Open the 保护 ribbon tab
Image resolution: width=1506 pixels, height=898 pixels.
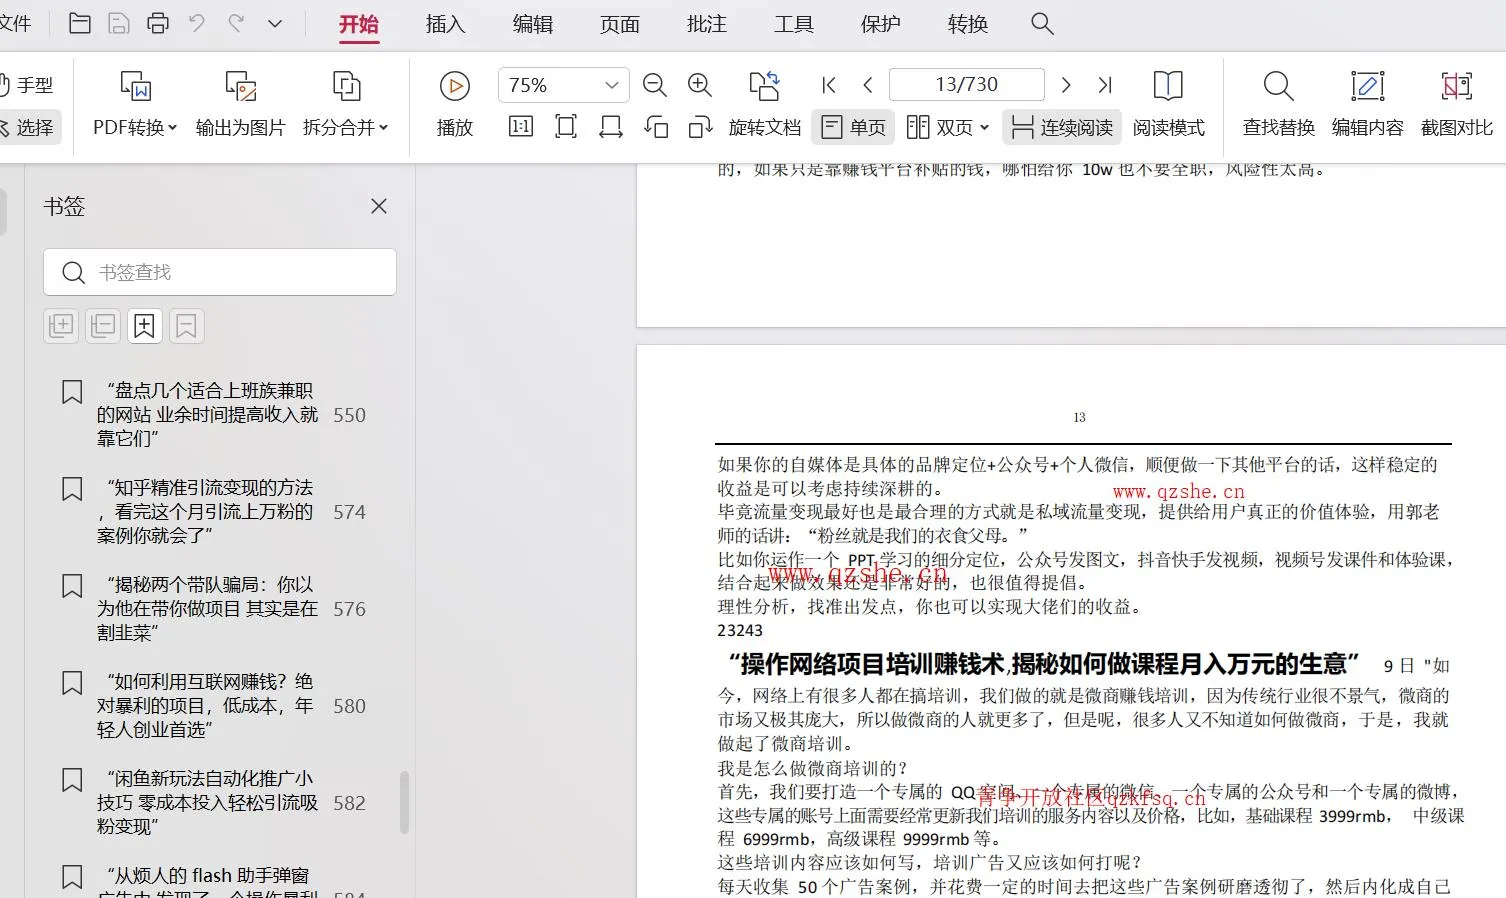pyautogui.click(x=881, y=24)
